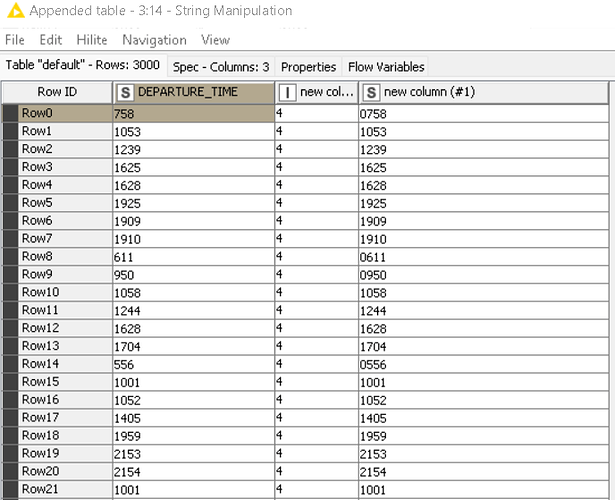Click the string type icon of DEPARTURE_TIME column

point(125,93)
